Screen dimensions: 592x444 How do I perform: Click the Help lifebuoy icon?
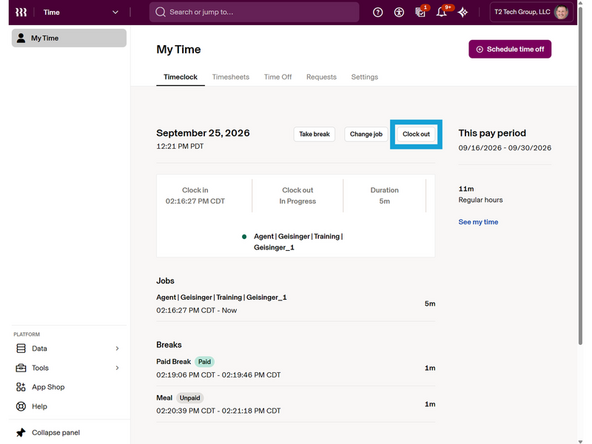tap(21, 406)
